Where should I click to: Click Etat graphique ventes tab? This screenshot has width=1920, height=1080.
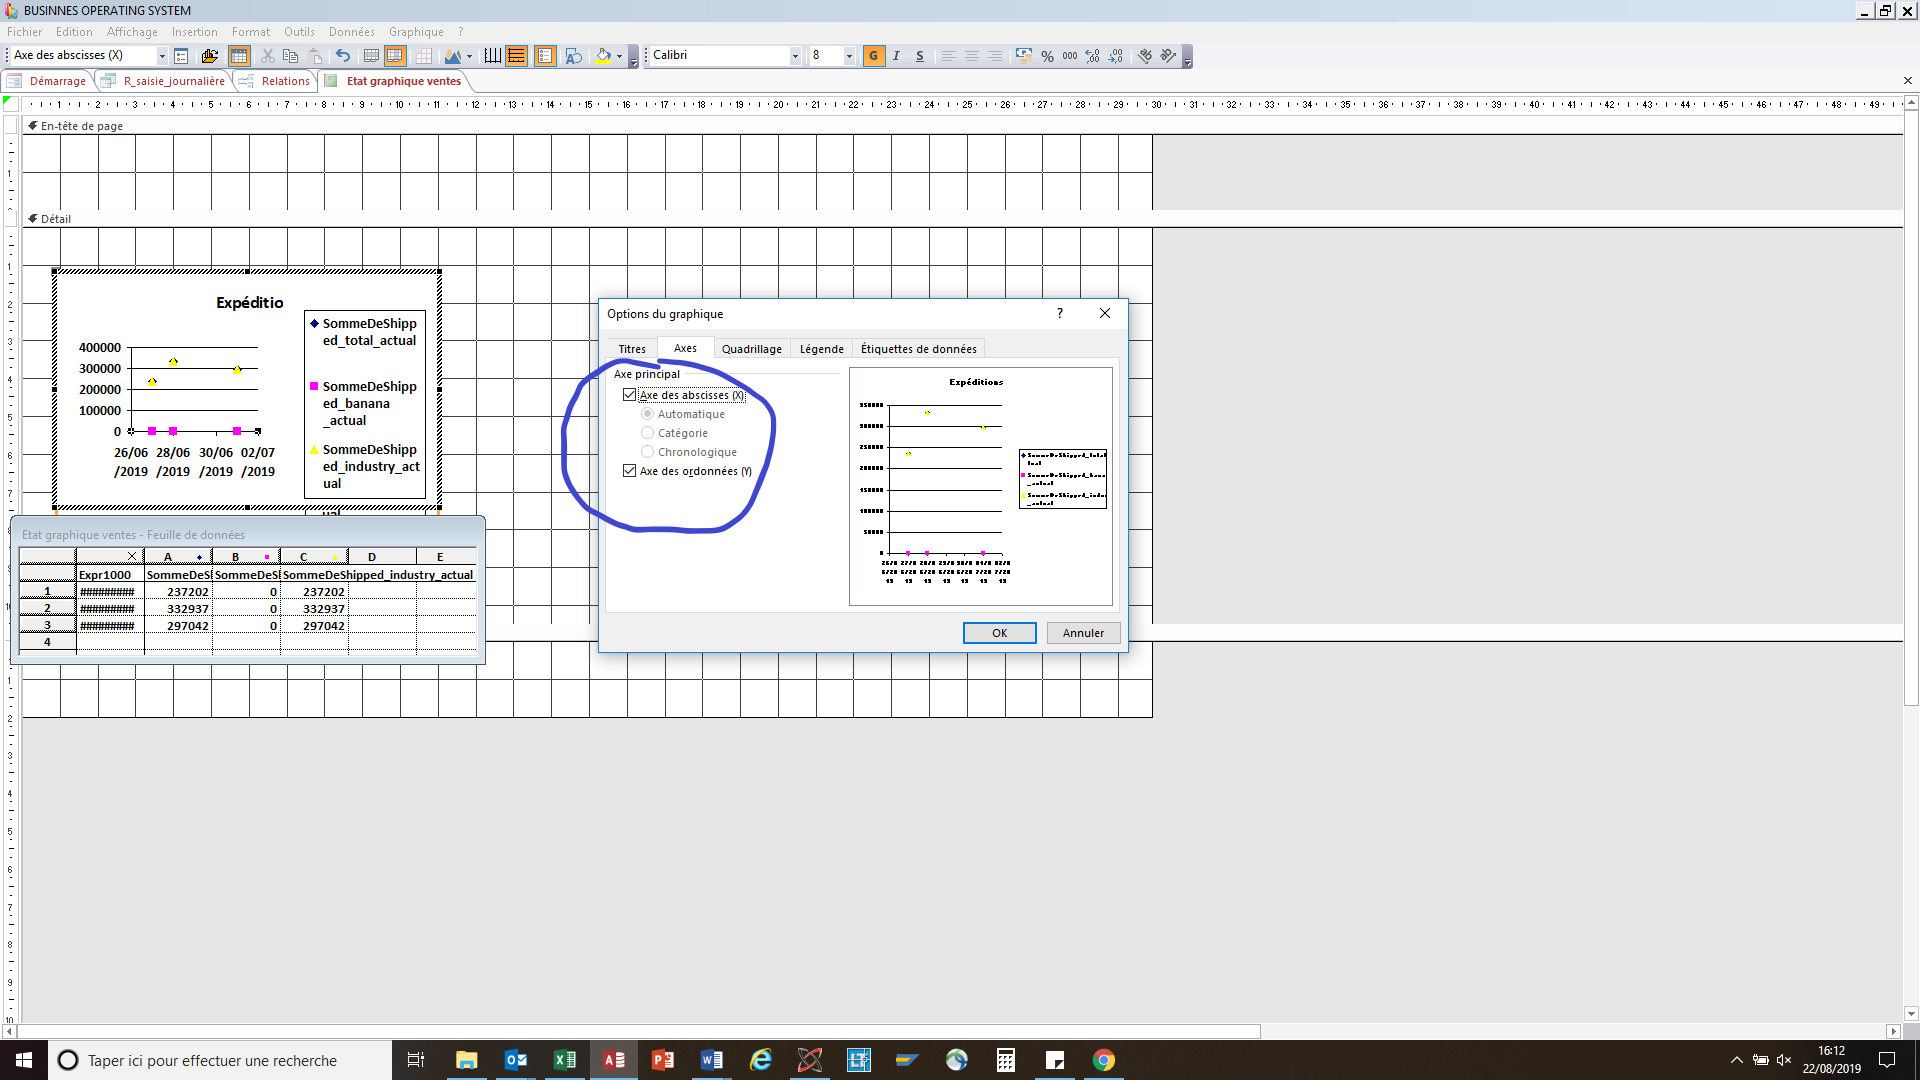point(402,82)
